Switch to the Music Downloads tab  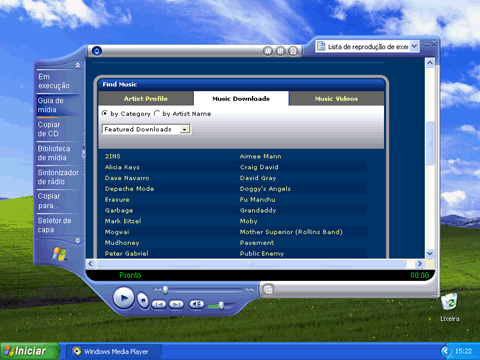[241, 99]
